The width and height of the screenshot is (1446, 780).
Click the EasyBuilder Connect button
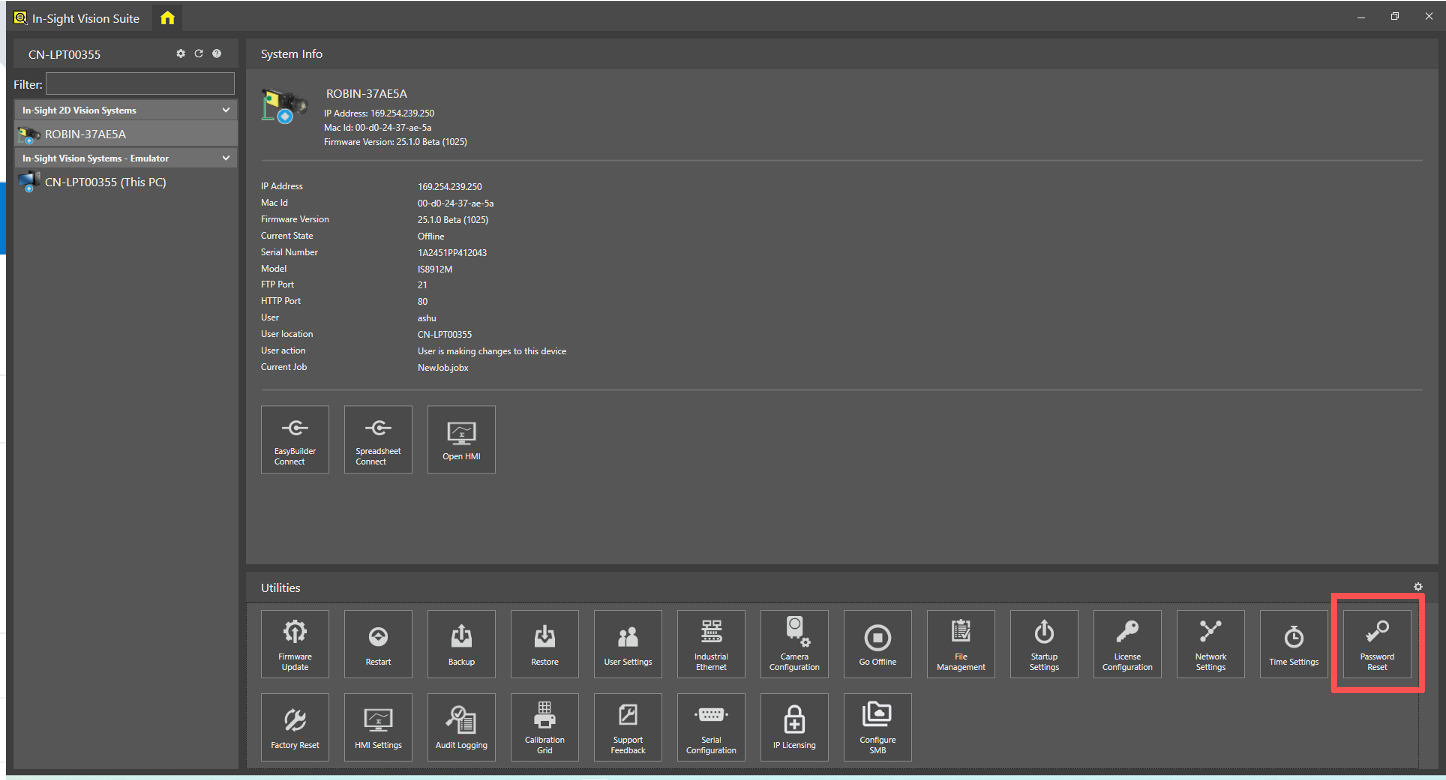295,439
